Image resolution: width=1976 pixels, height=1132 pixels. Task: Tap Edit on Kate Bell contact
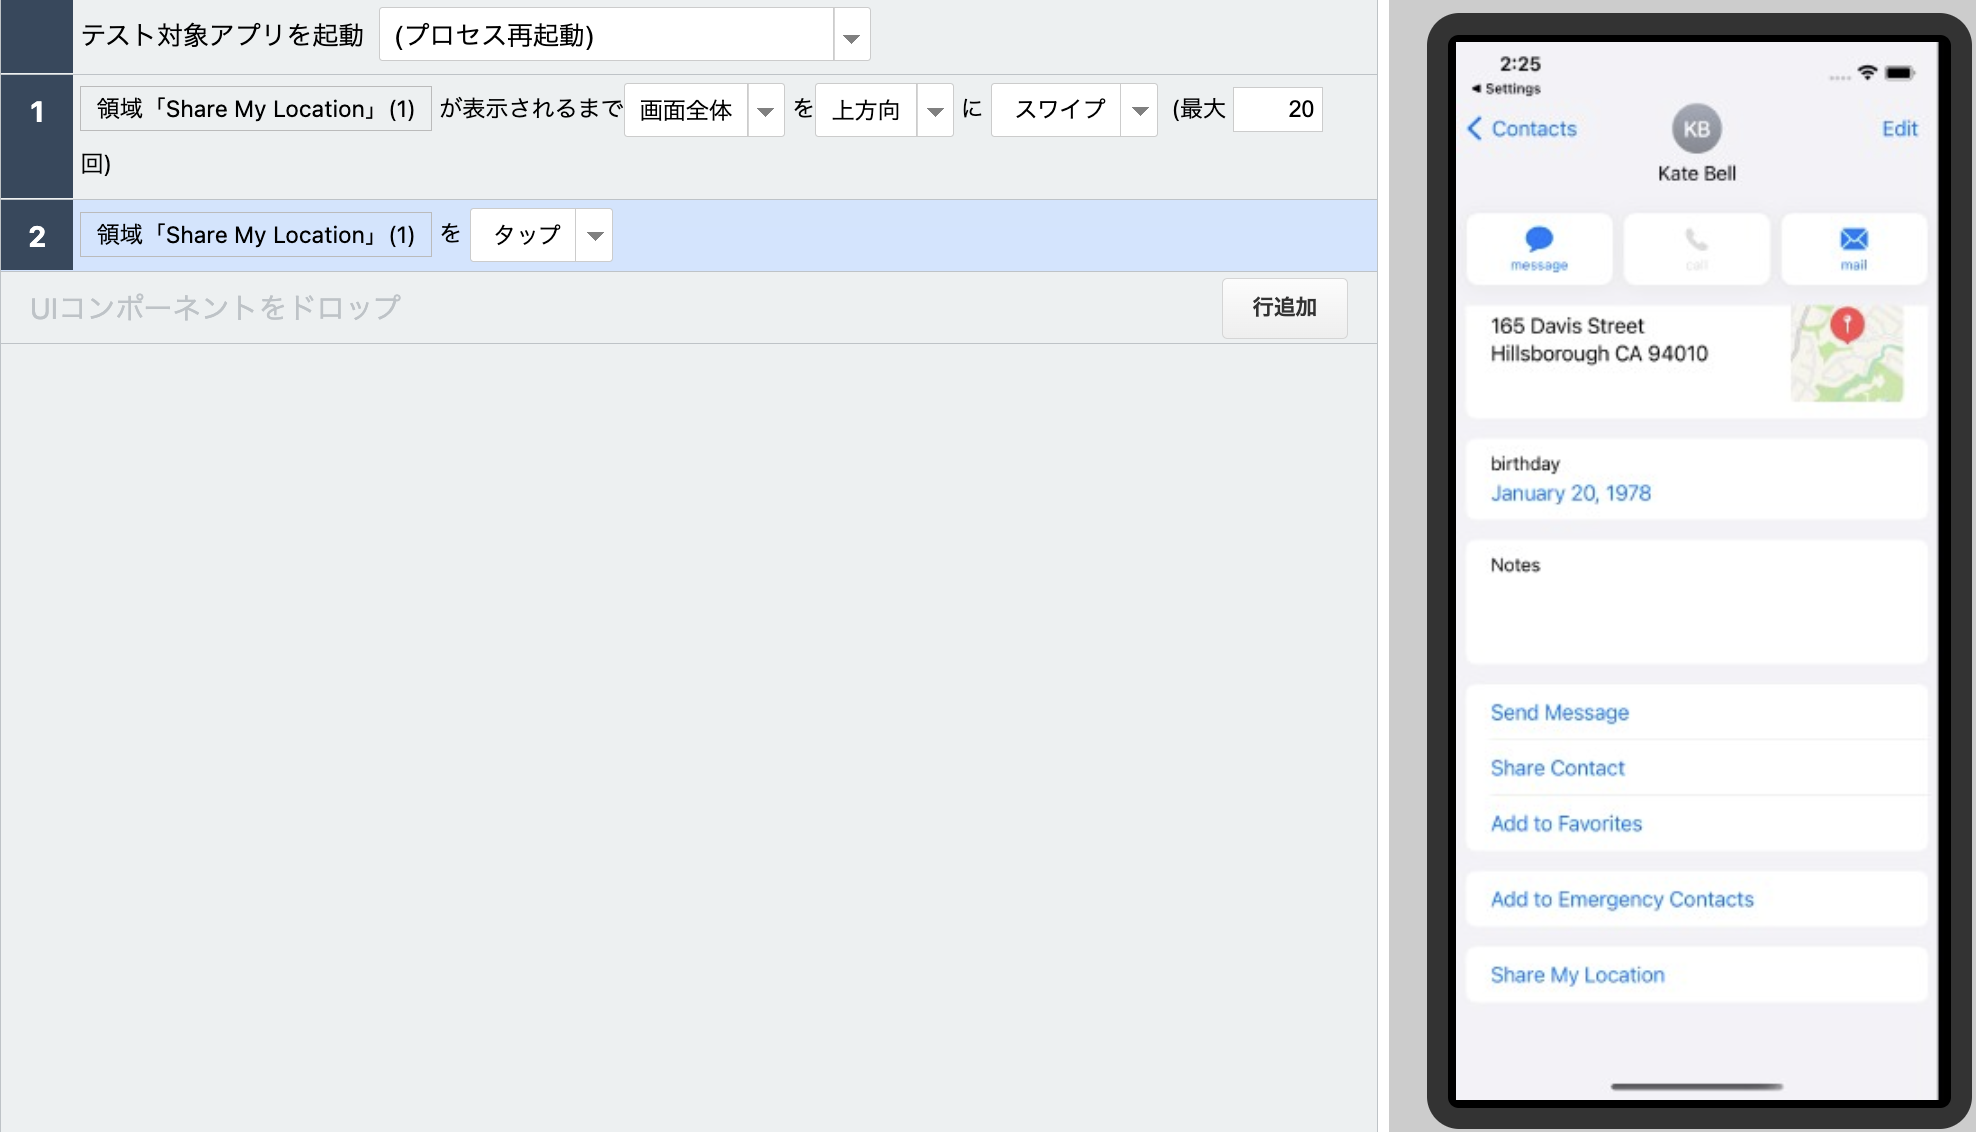coord(1899,129)
